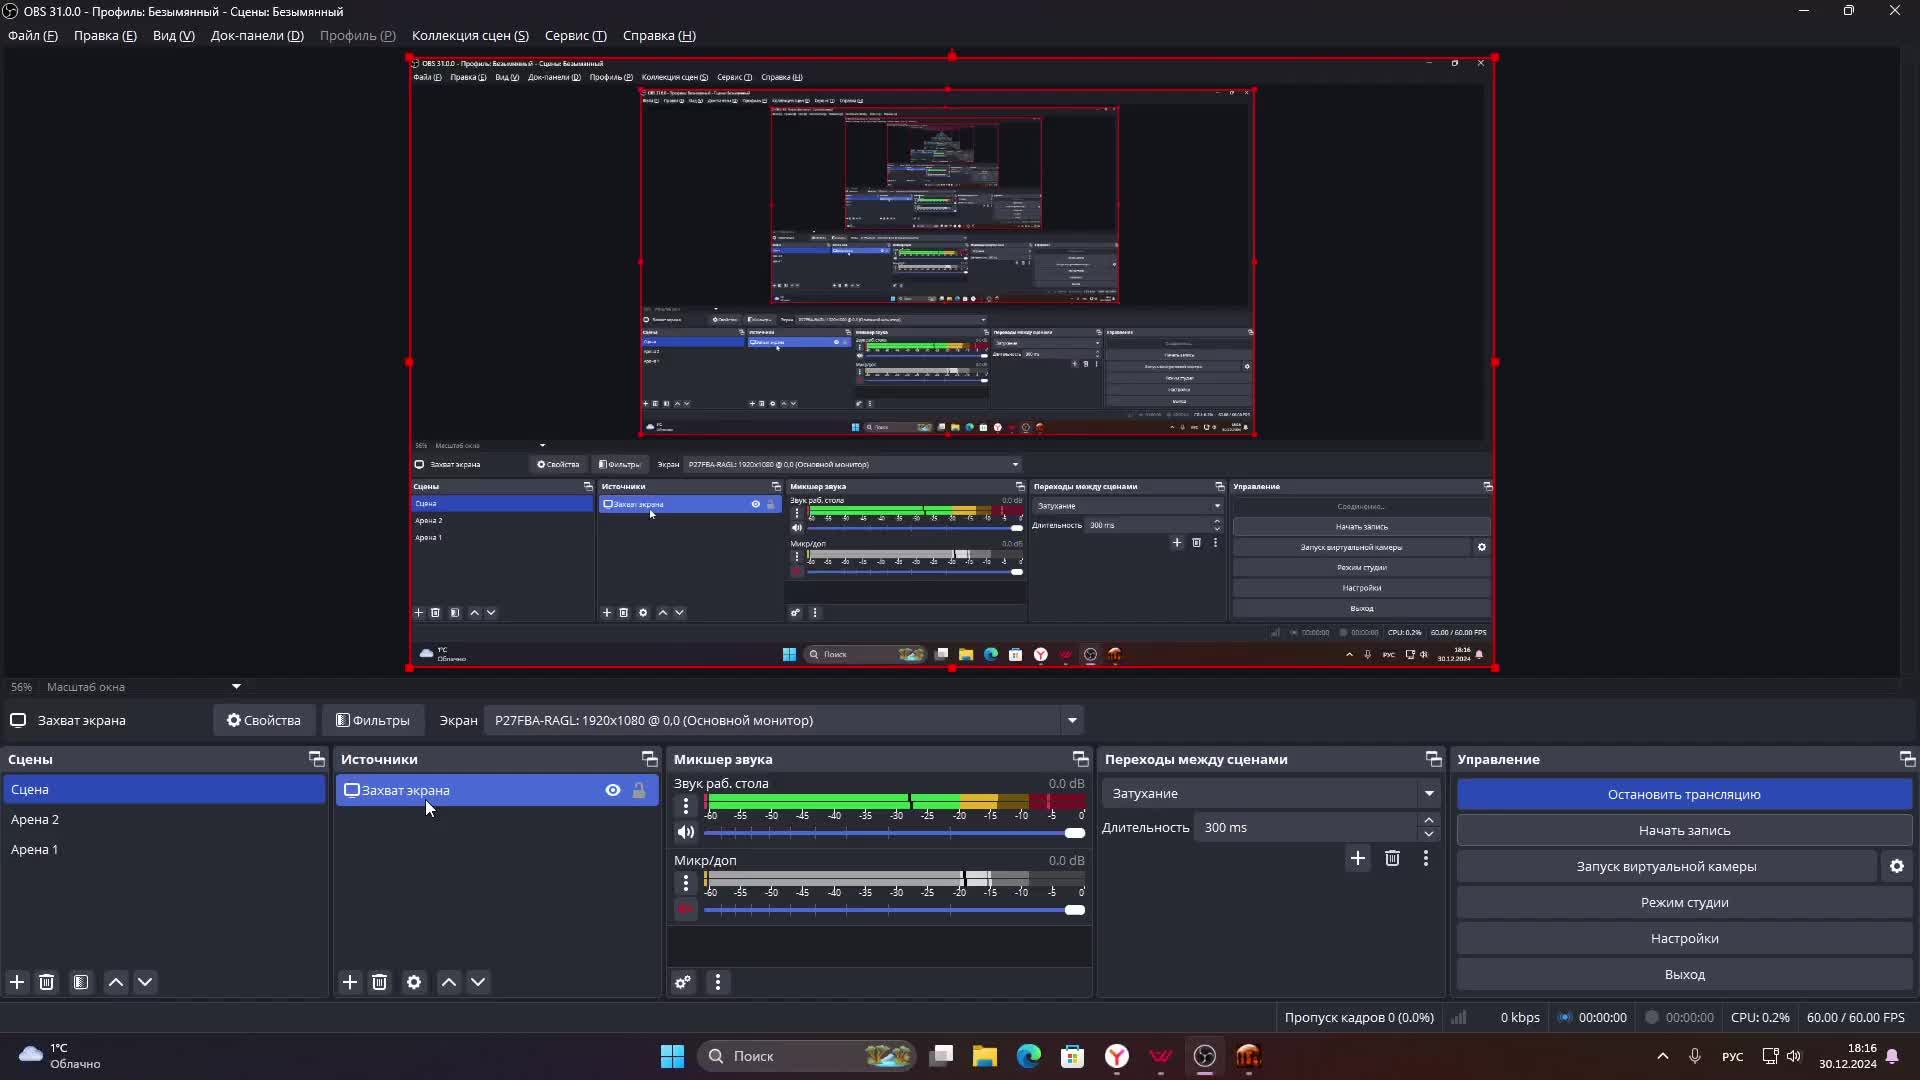
Task: Increase transition duration stepper up arrow
Action: coord(1429,820)
